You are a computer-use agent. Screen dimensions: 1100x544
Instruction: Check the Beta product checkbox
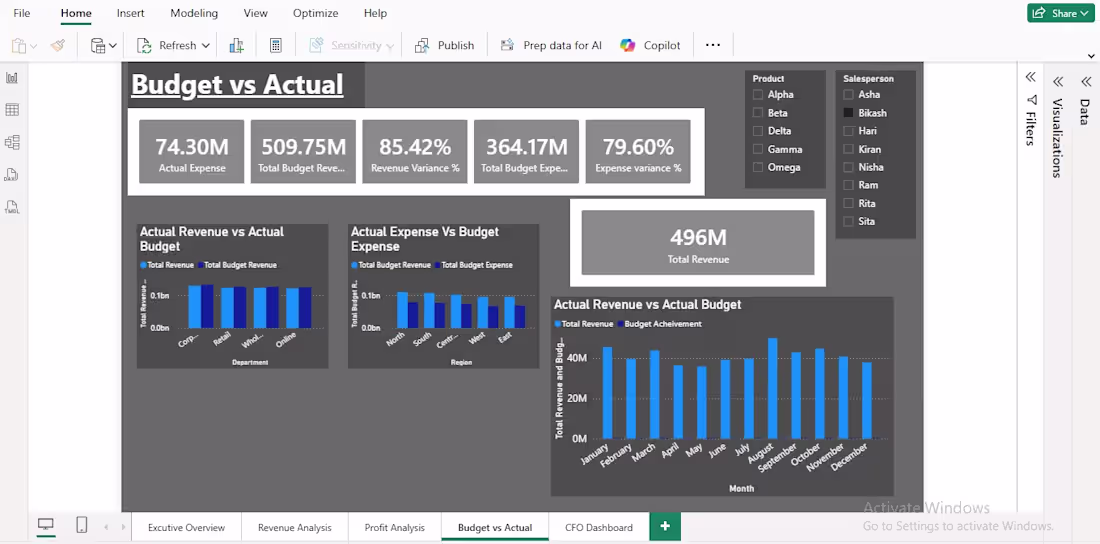coord(758,113)
